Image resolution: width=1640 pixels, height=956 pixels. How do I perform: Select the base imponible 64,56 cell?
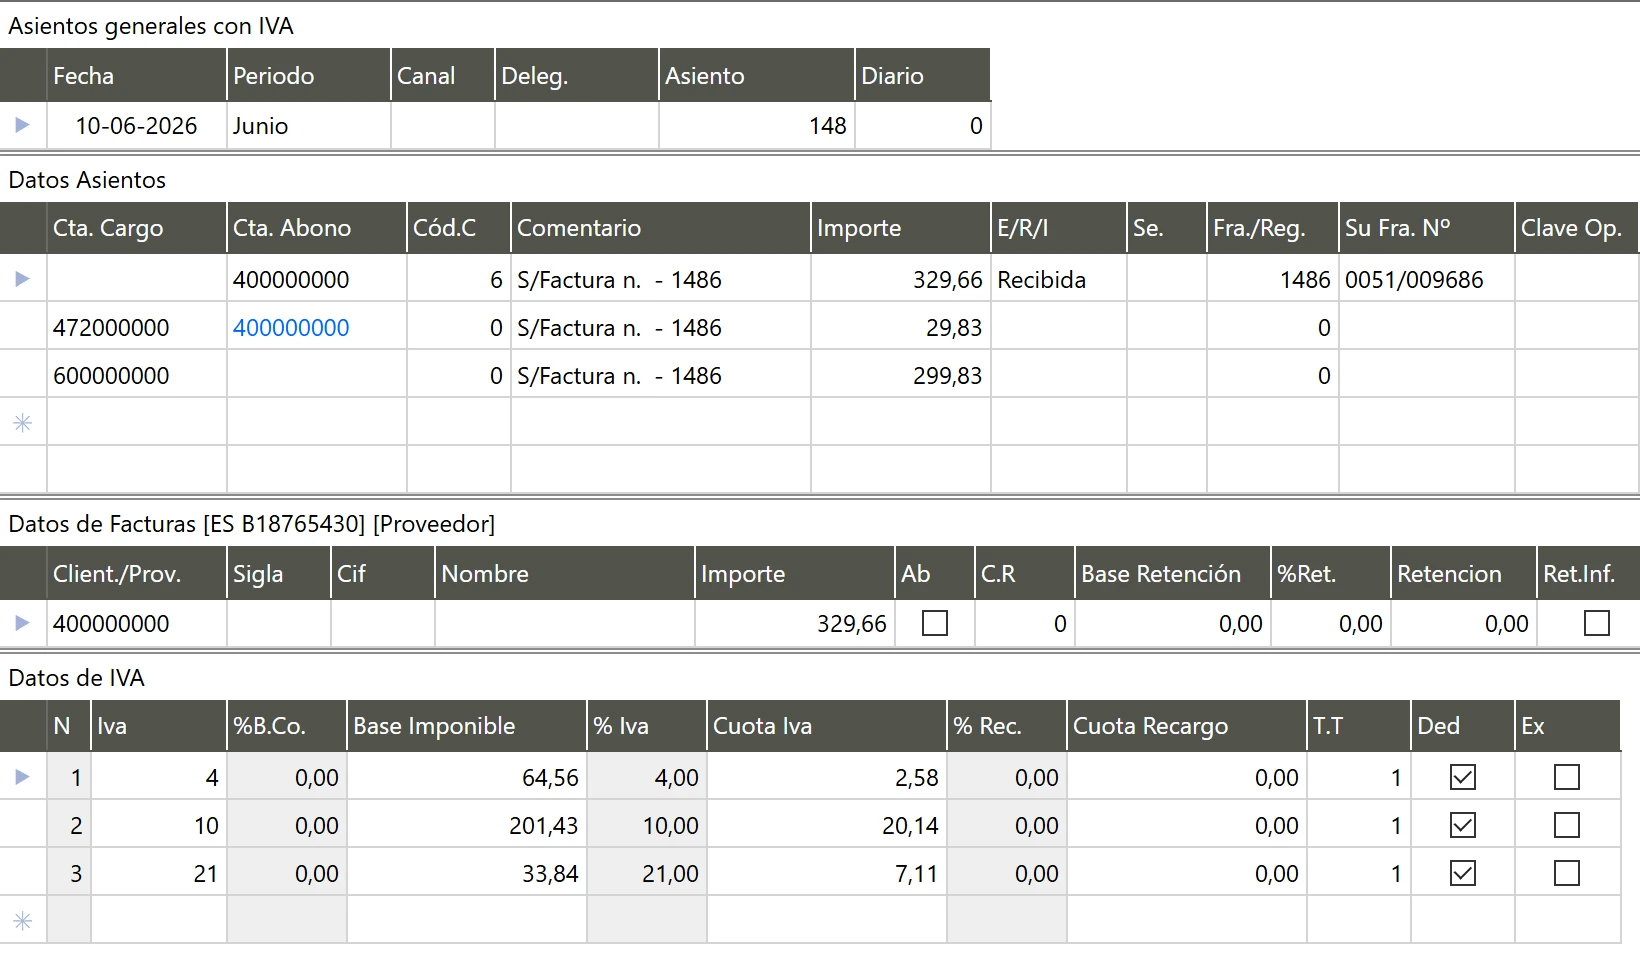pyautogui.click(x=467, y=777)
